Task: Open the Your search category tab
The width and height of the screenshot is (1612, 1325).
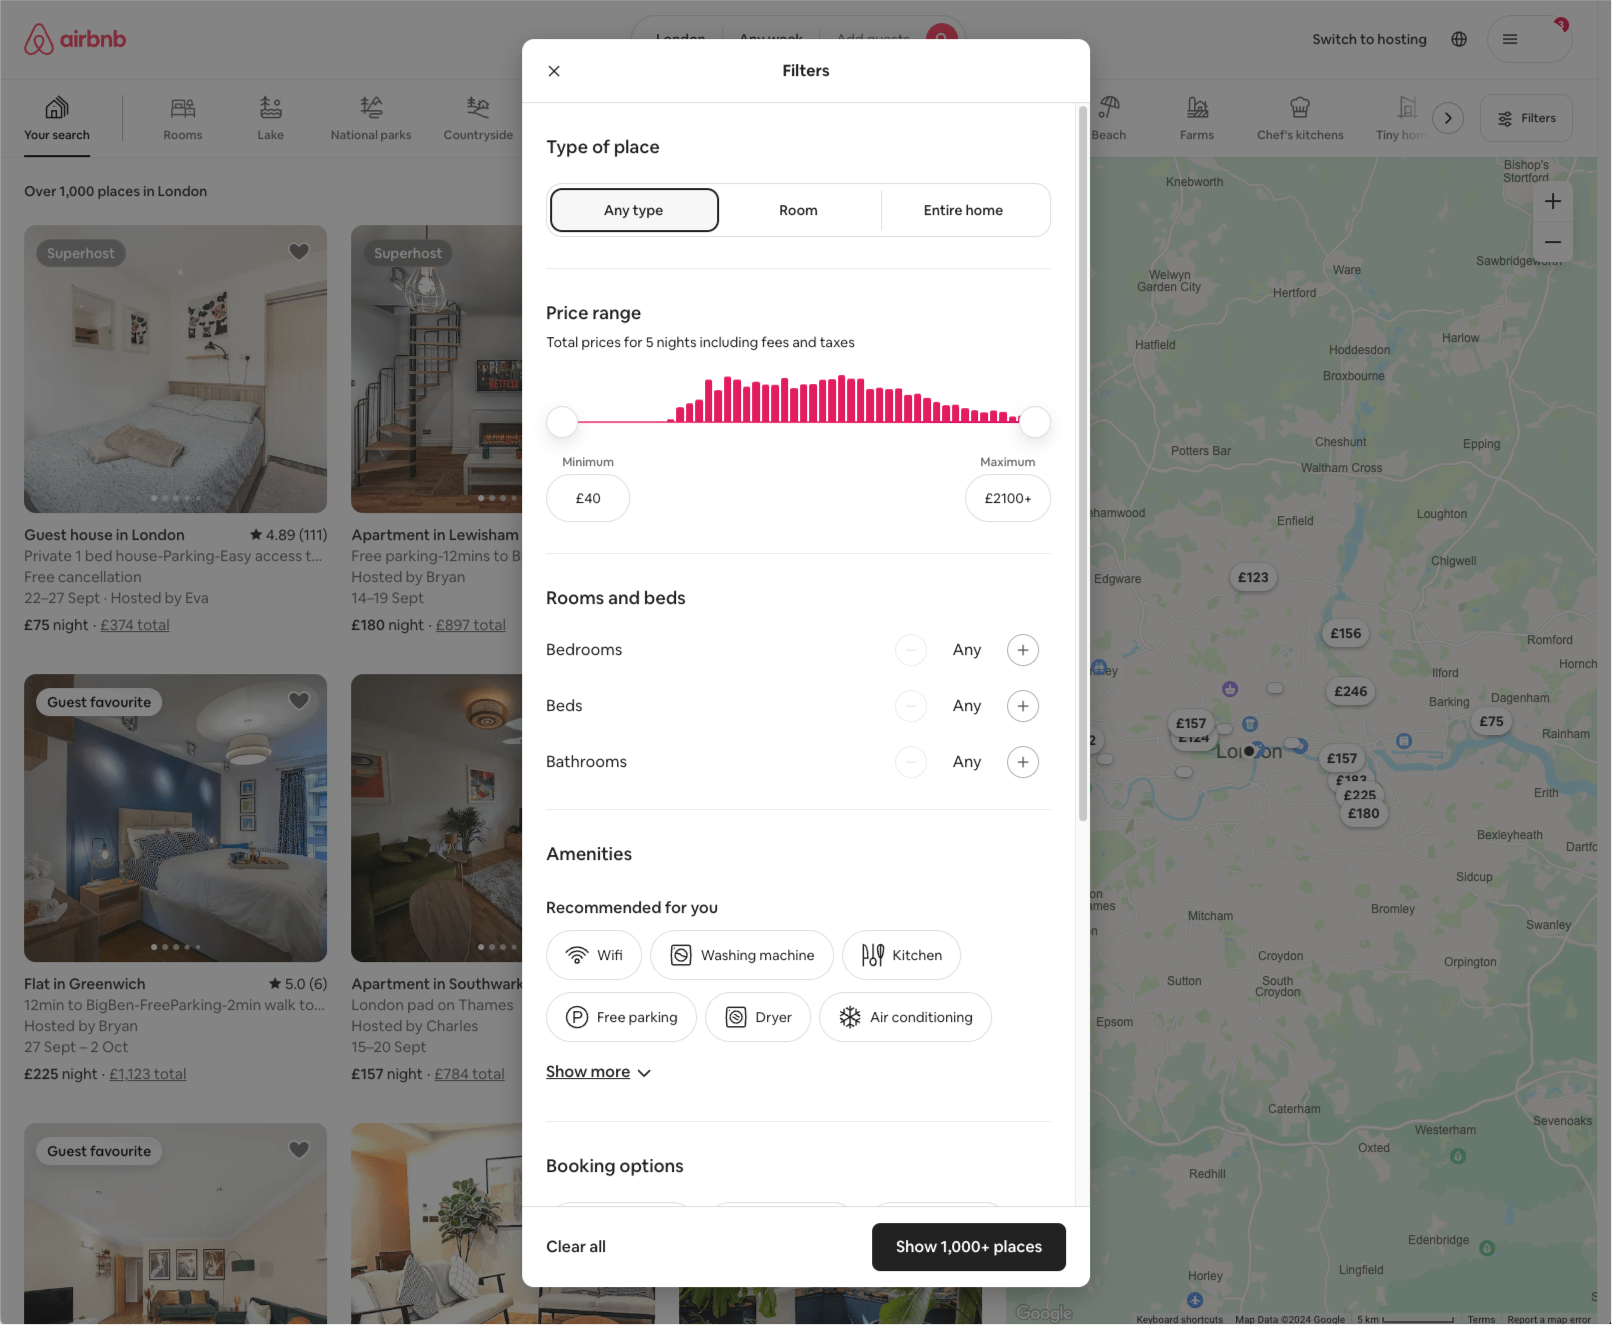Action: [57, 119]
